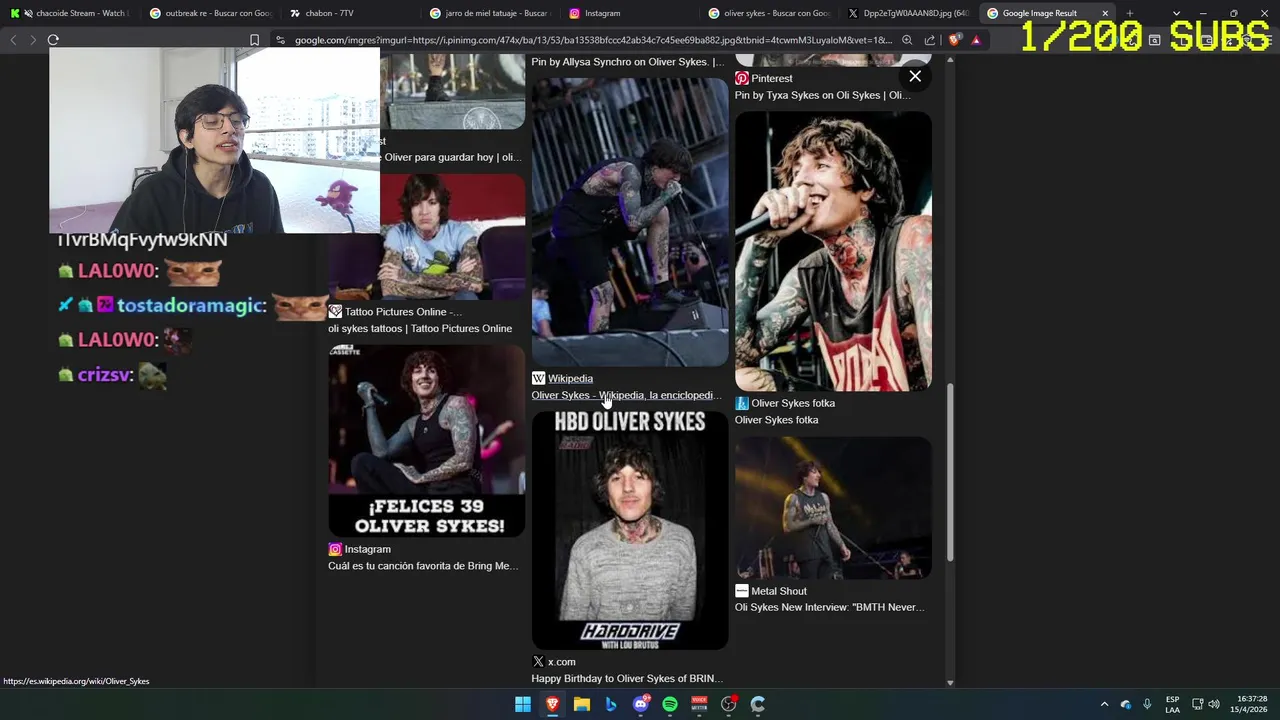Screen dimensions: 1280x720
Task: Click oli sykes tattoos caption link
Action: pos(420,328)
